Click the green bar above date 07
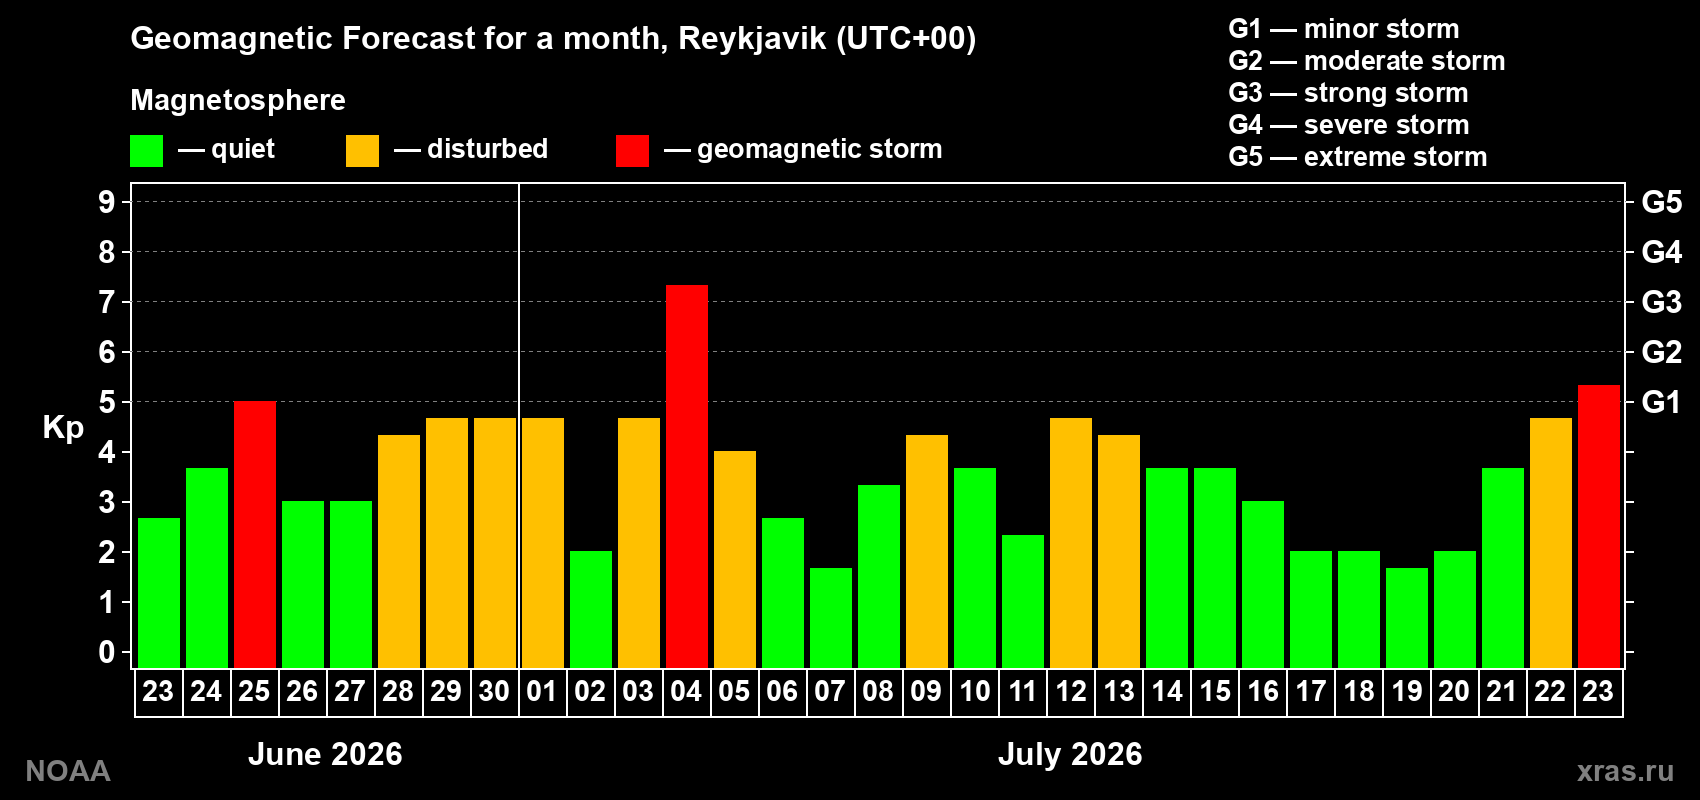1700x800 pixels. [831, 618]
